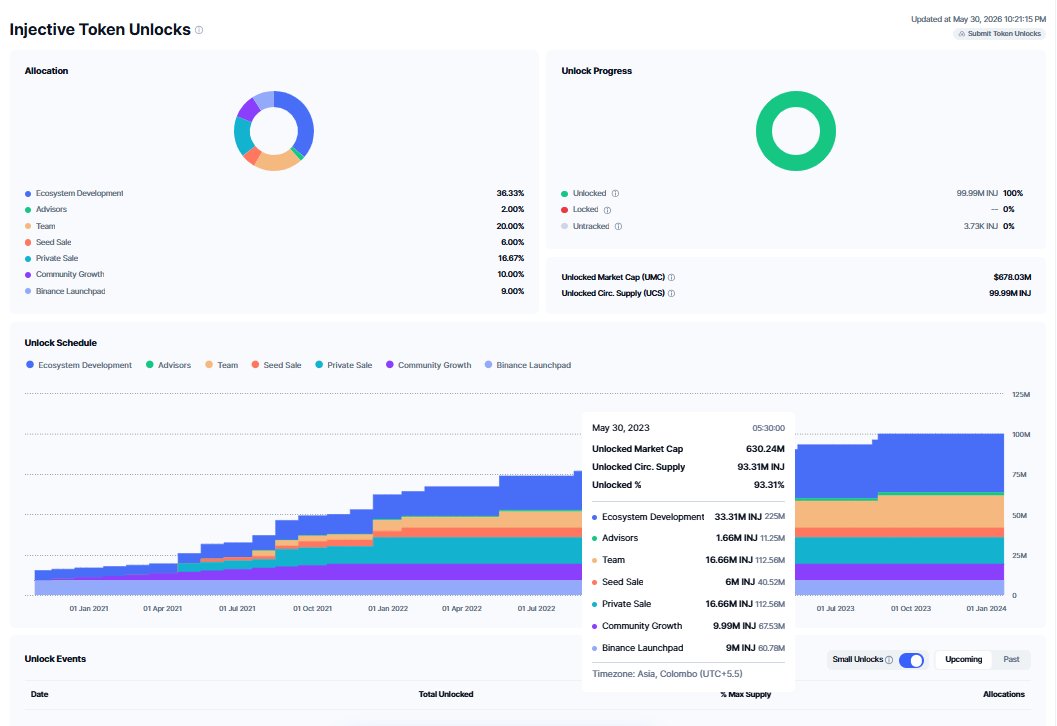Click Community Growth row in Allocation list
1057x726 pixels.
pos(274,274)
